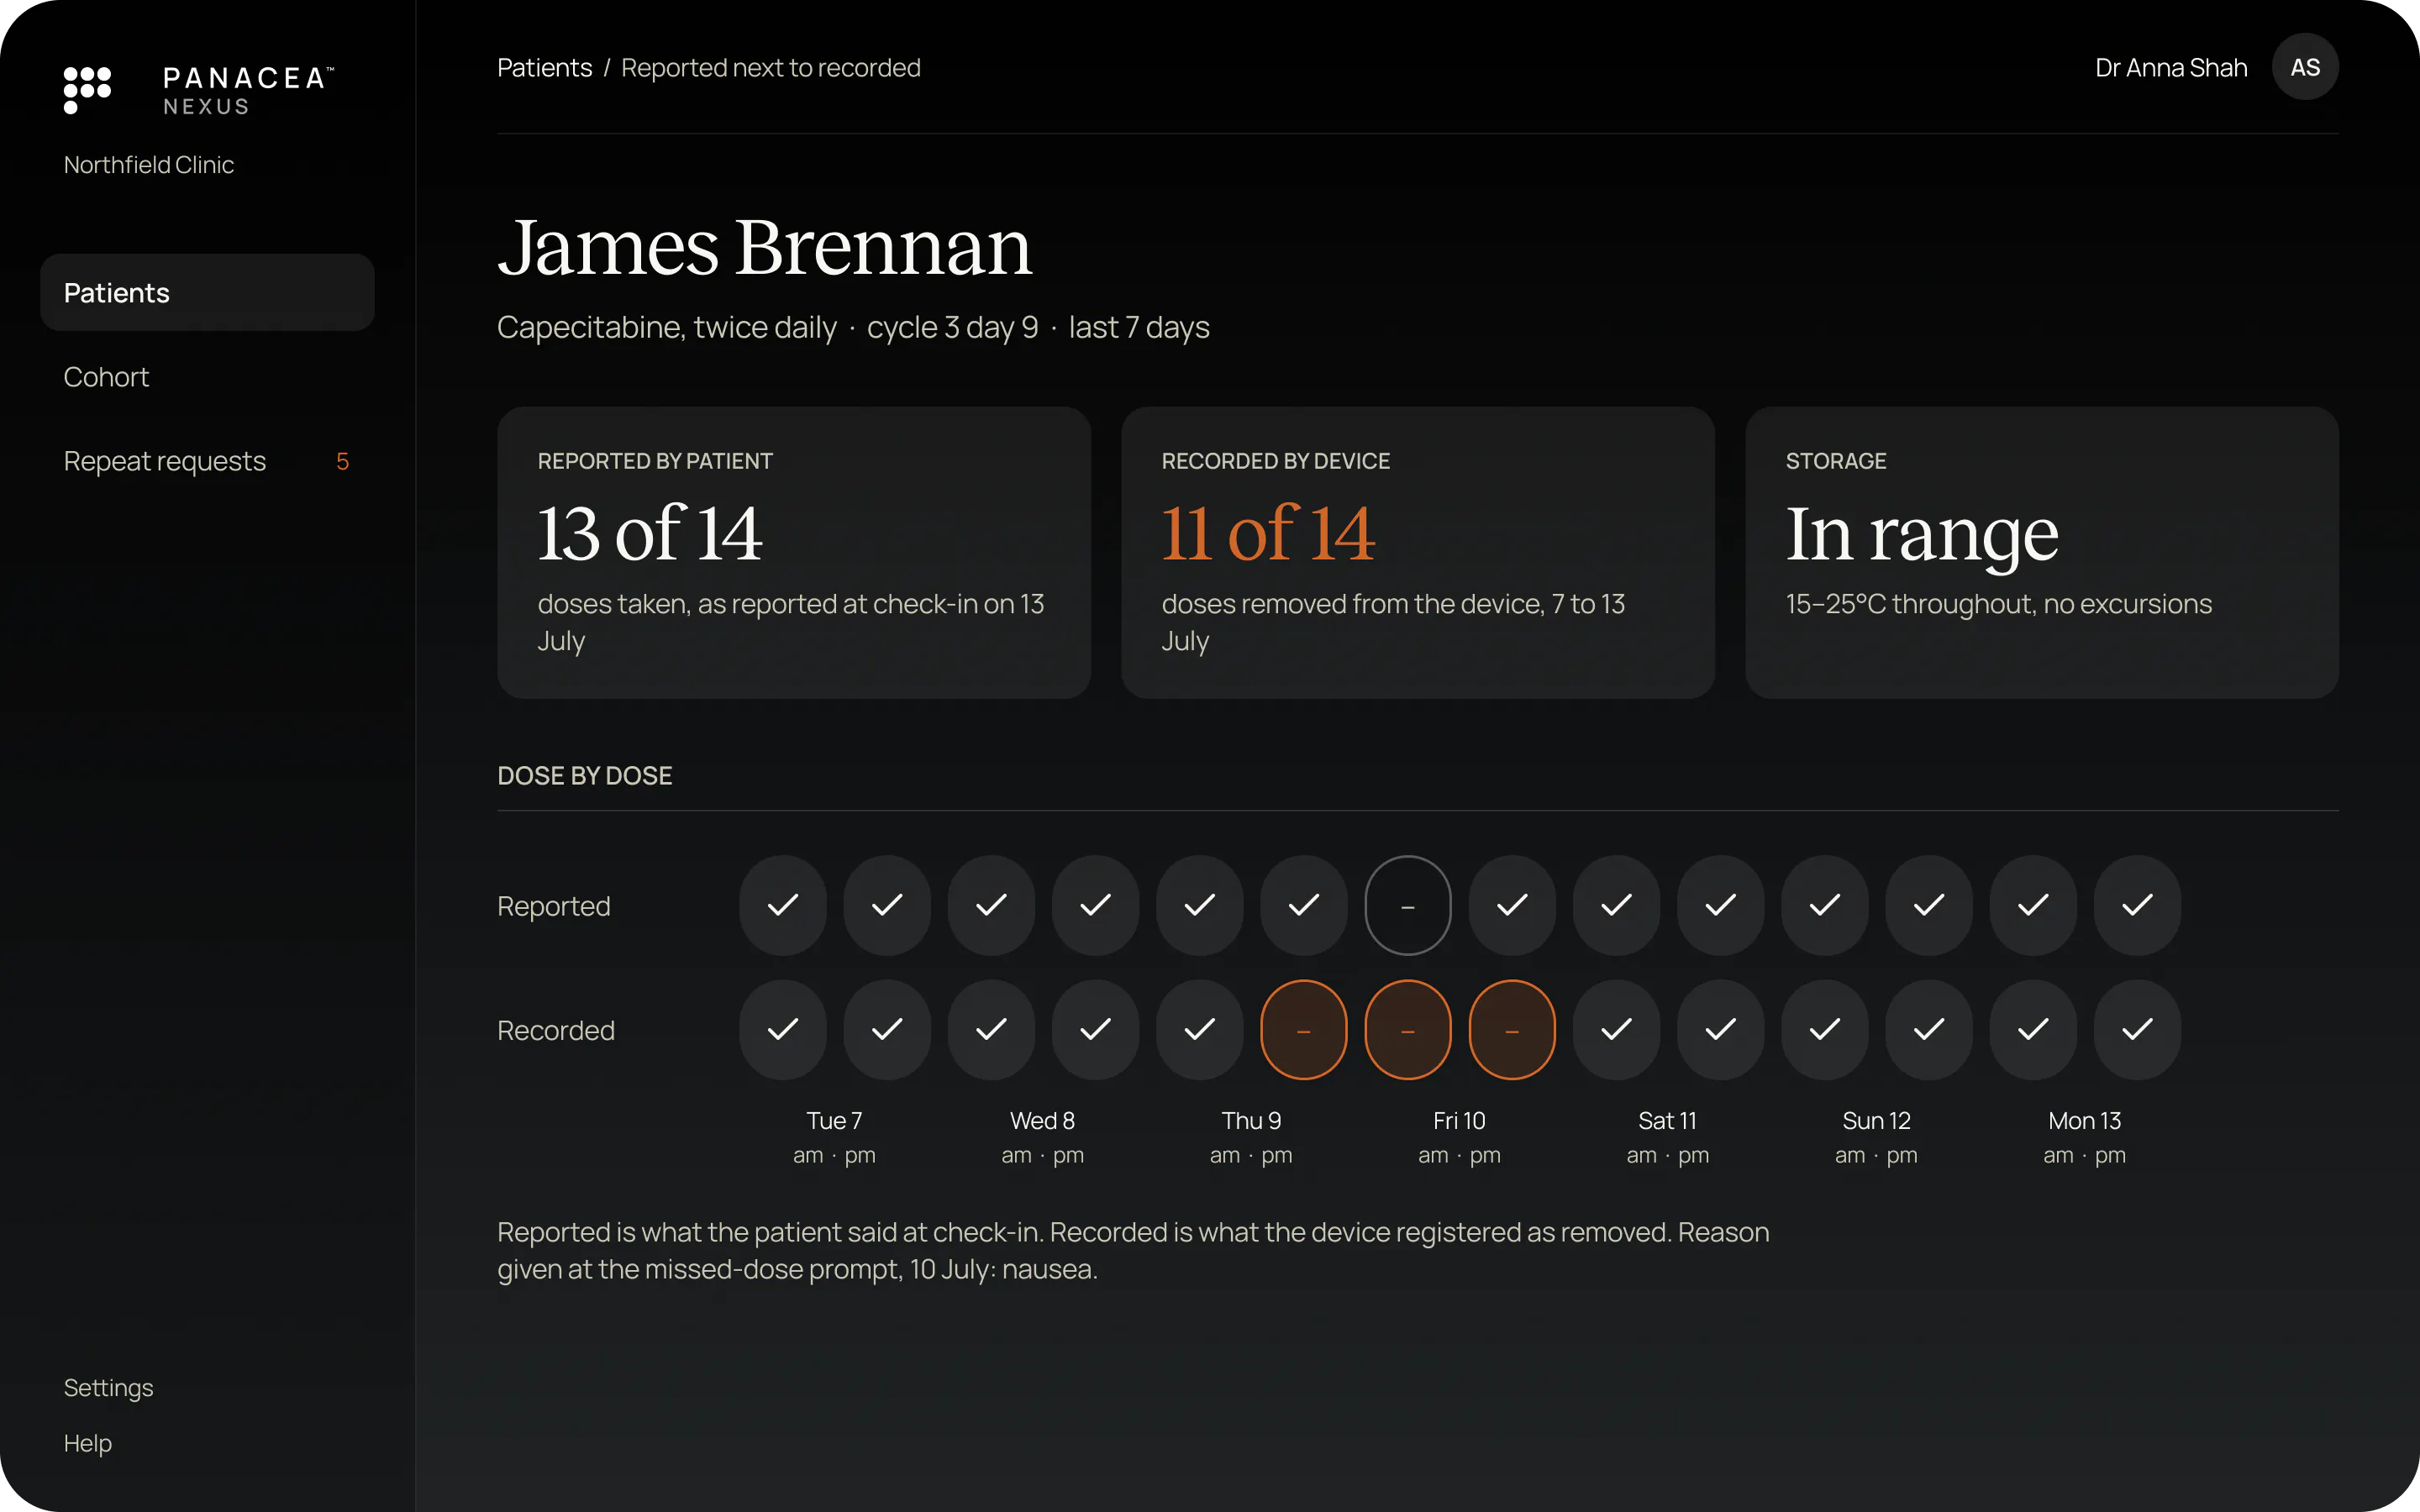Click the Dose by Dose heading
This screenshot has width=2420, height=1512.
[x=584, y=775]
